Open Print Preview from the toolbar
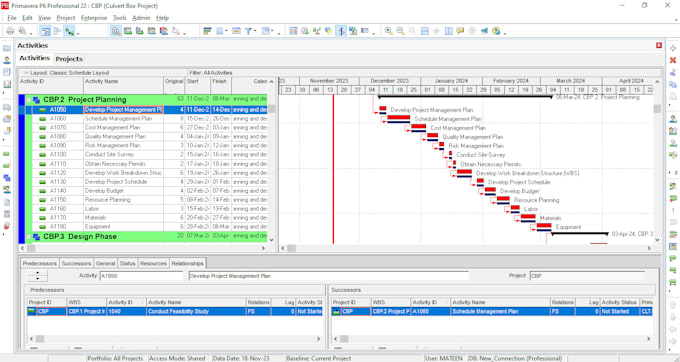 point(22,31)
